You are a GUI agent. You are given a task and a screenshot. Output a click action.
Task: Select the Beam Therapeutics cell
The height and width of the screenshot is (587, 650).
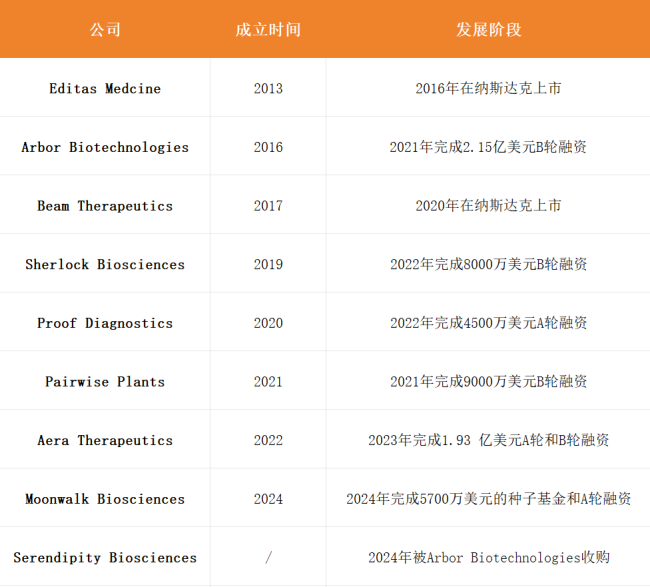click(105, 206)
